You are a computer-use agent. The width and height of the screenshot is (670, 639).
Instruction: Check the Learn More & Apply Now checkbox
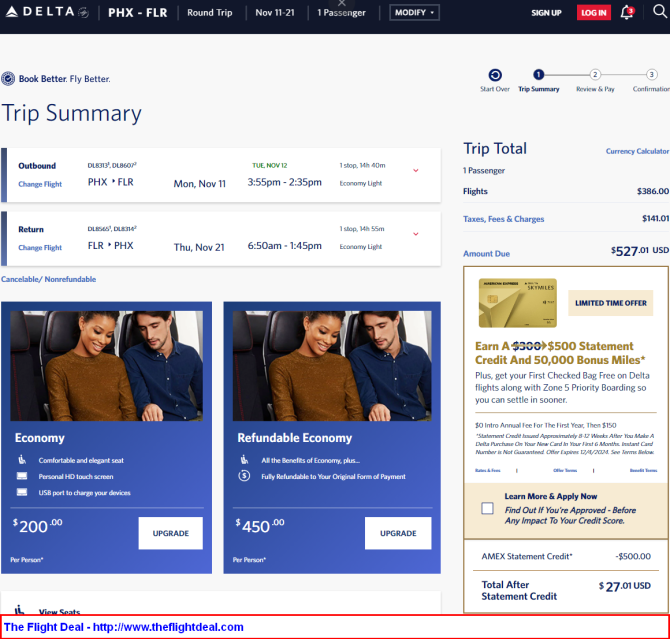click(487, 508)
